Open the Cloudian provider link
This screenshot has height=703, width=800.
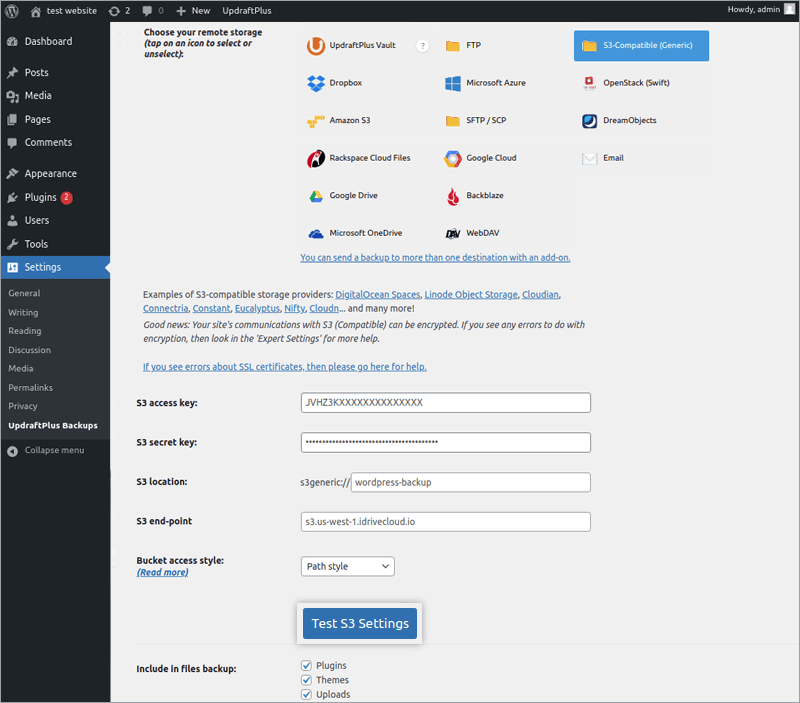[x=540, y=294]
